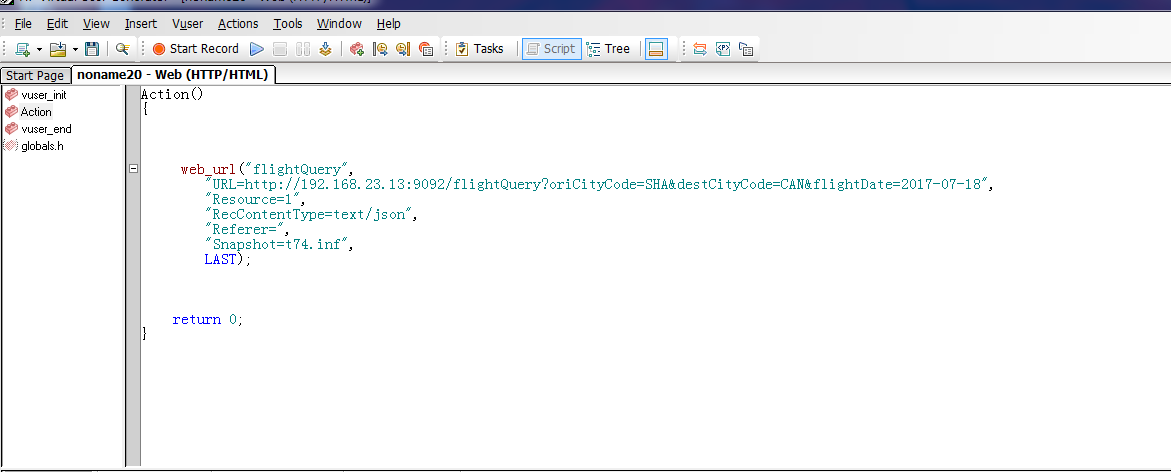Open the Actions menu
This screenshot has width=1171, height=472.
point(238,24)
